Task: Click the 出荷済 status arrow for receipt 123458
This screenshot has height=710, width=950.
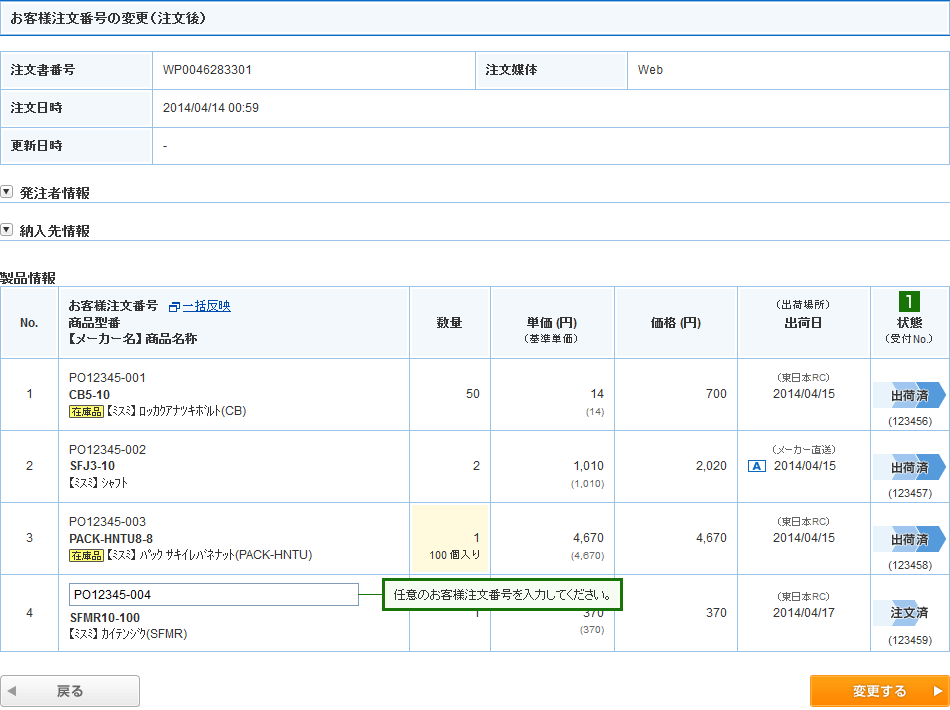Action: point(908,539)
